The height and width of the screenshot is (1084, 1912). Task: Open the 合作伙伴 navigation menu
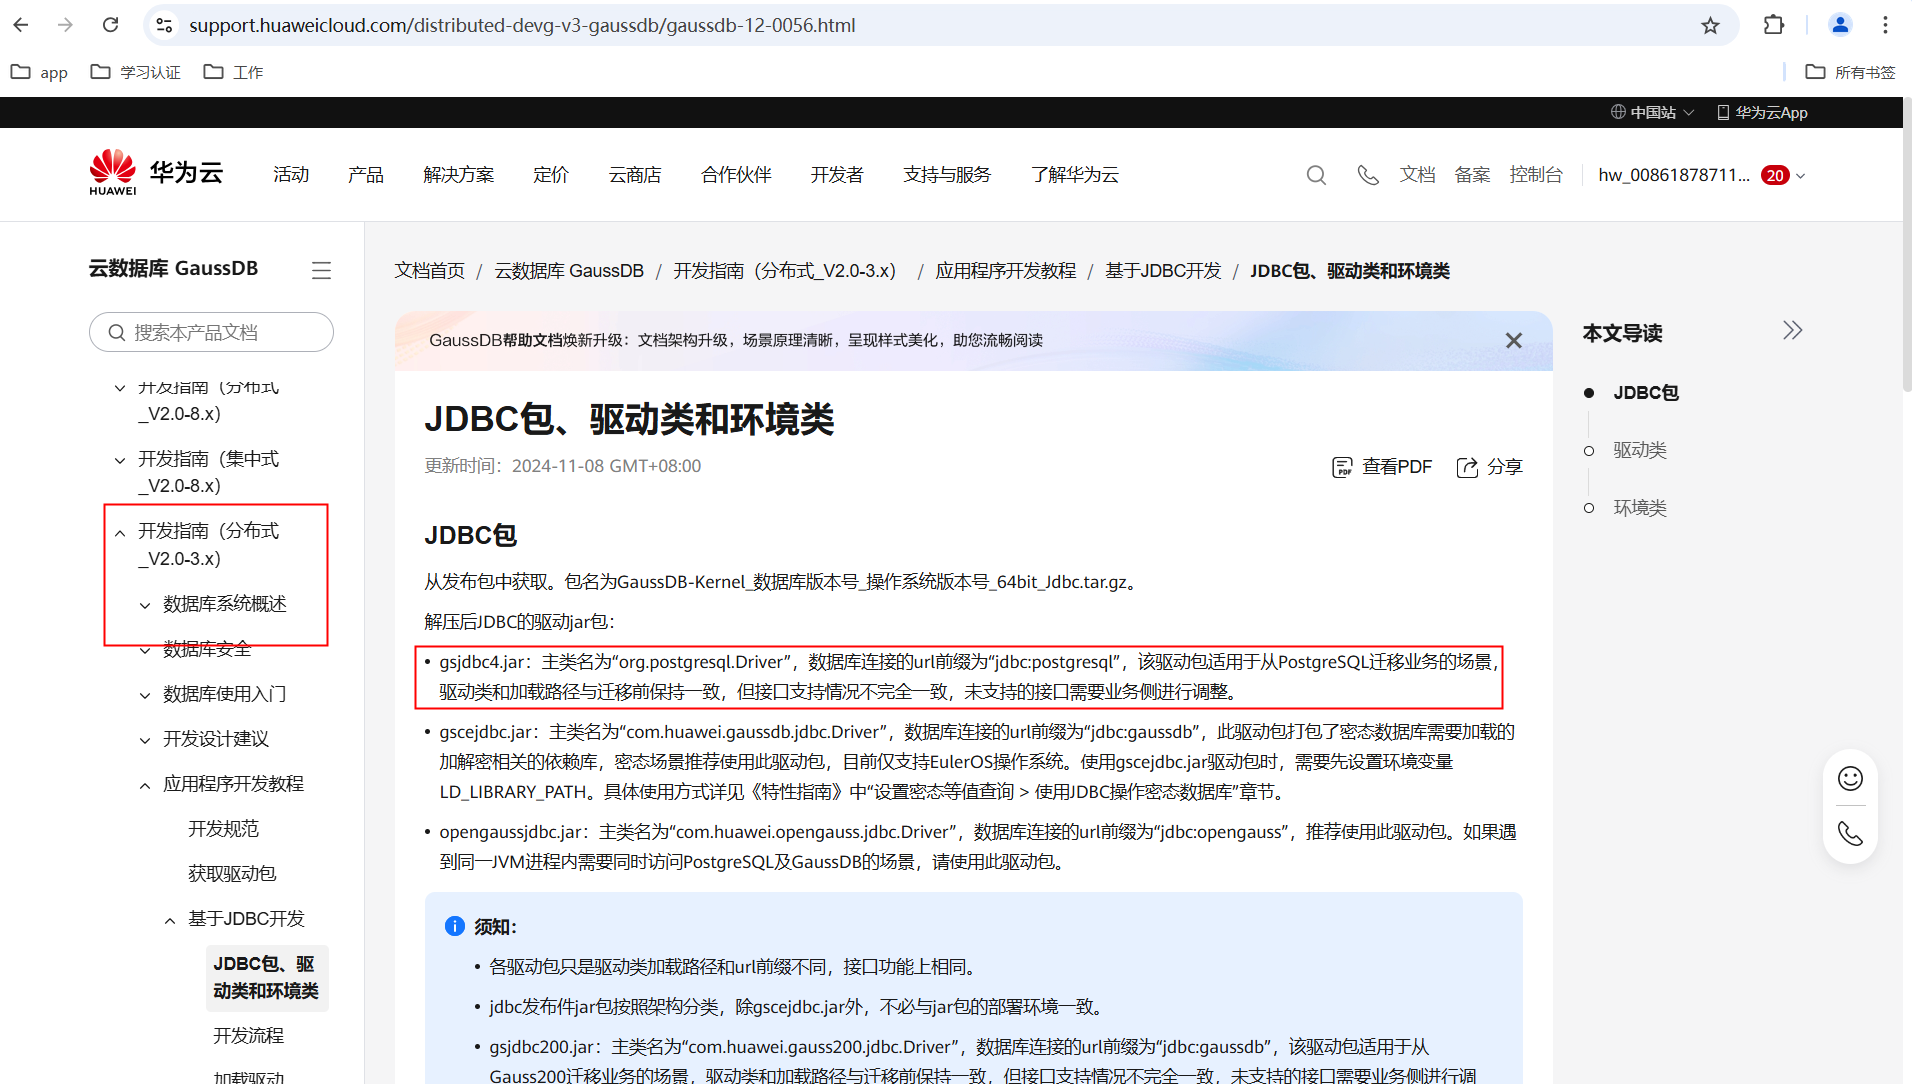point(736,175)
